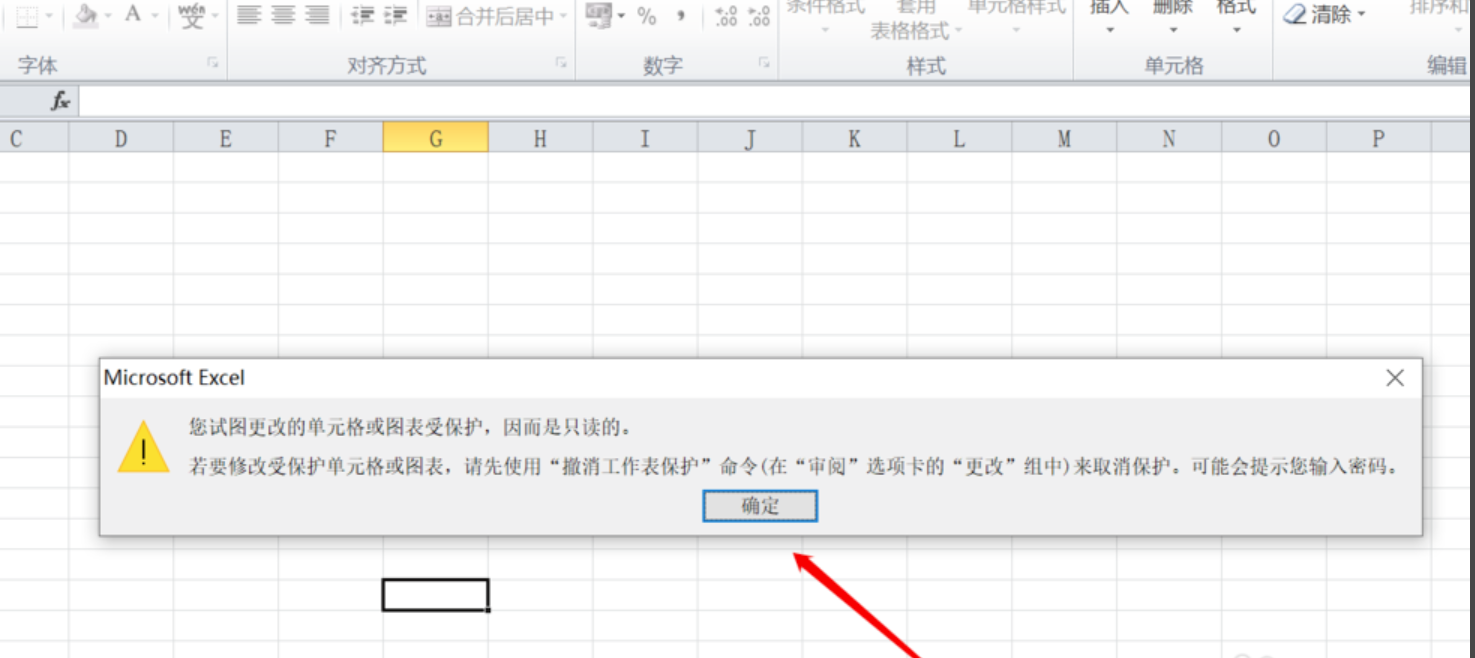Viewport: 1475px width, 658px height.
Task: Select column D header
Action: (121, 138)
